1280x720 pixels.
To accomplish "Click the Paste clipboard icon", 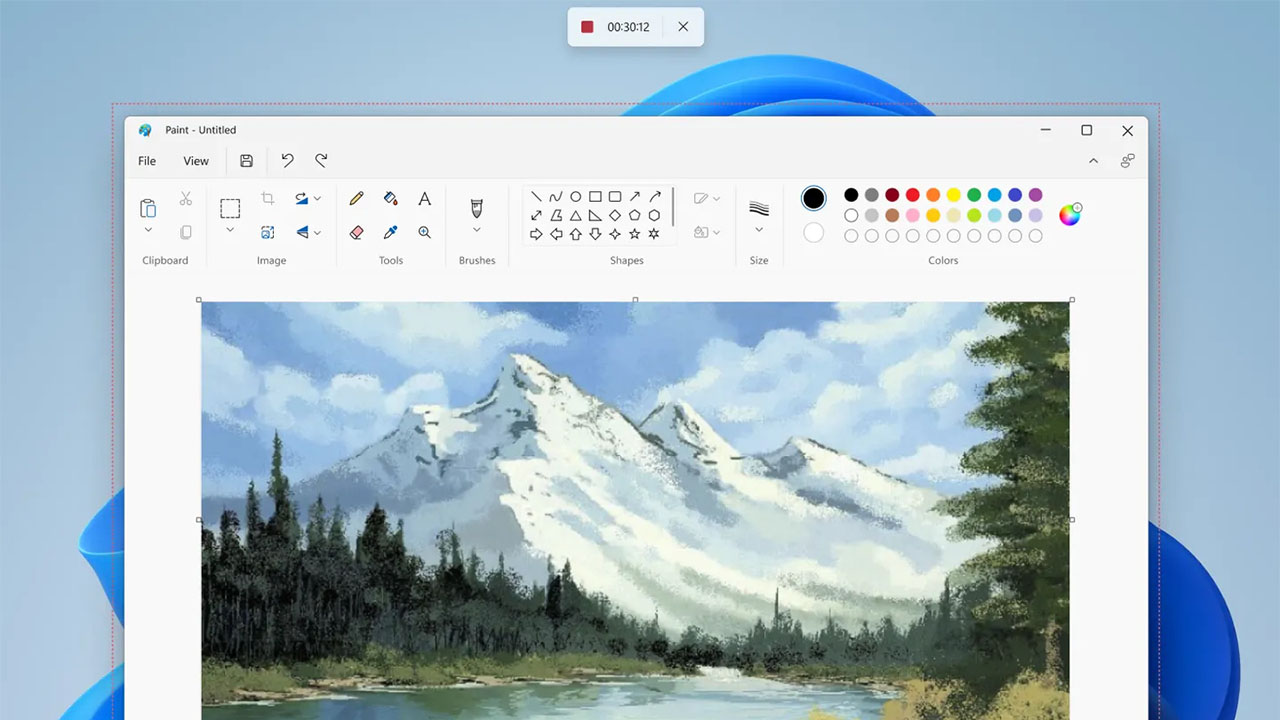I will tap(148, 208).
